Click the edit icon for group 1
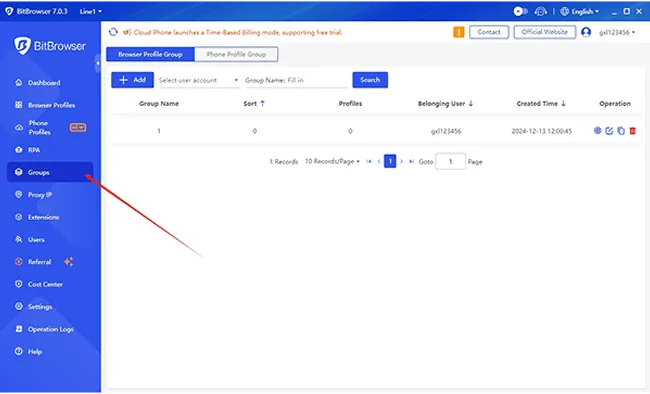 point(609,131)
